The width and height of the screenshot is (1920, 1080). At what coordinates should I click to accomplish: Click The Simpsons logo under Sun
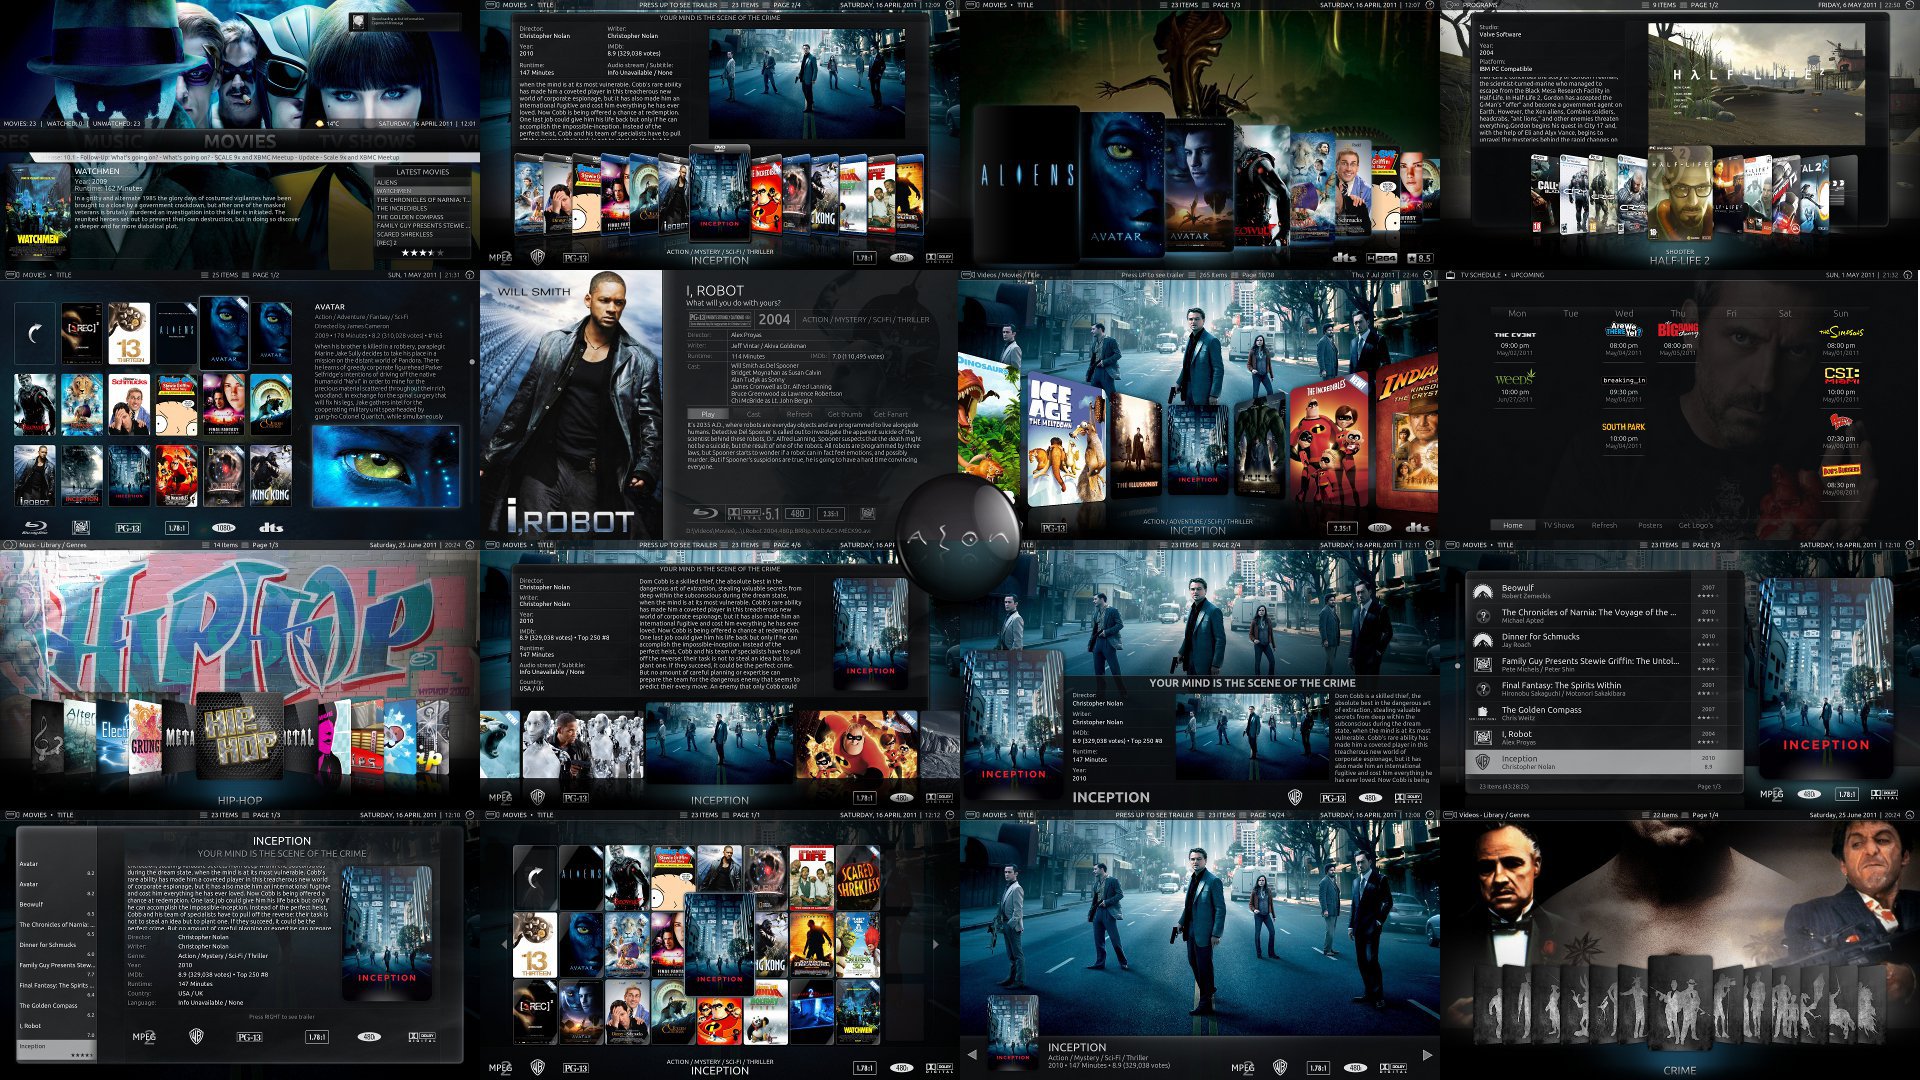1840,332
